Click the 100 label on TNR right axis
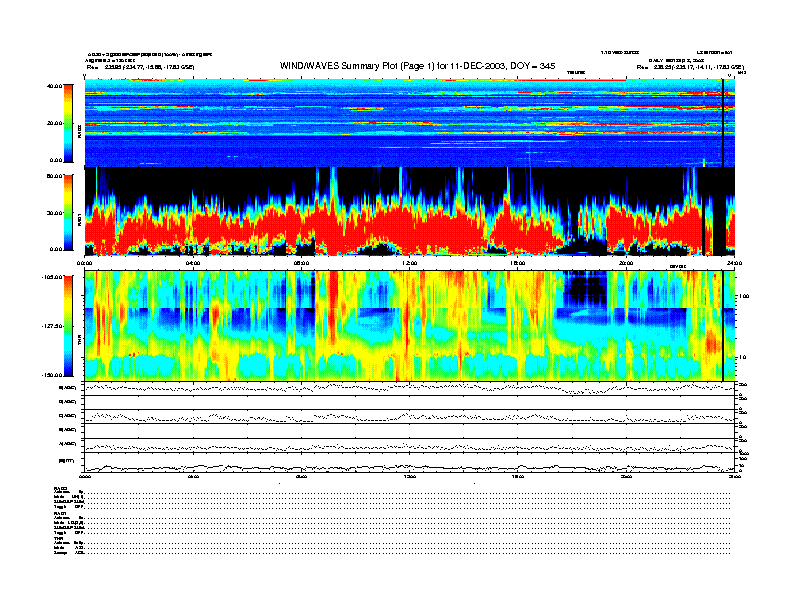This screenshot has height=612, width=792. 744,296
